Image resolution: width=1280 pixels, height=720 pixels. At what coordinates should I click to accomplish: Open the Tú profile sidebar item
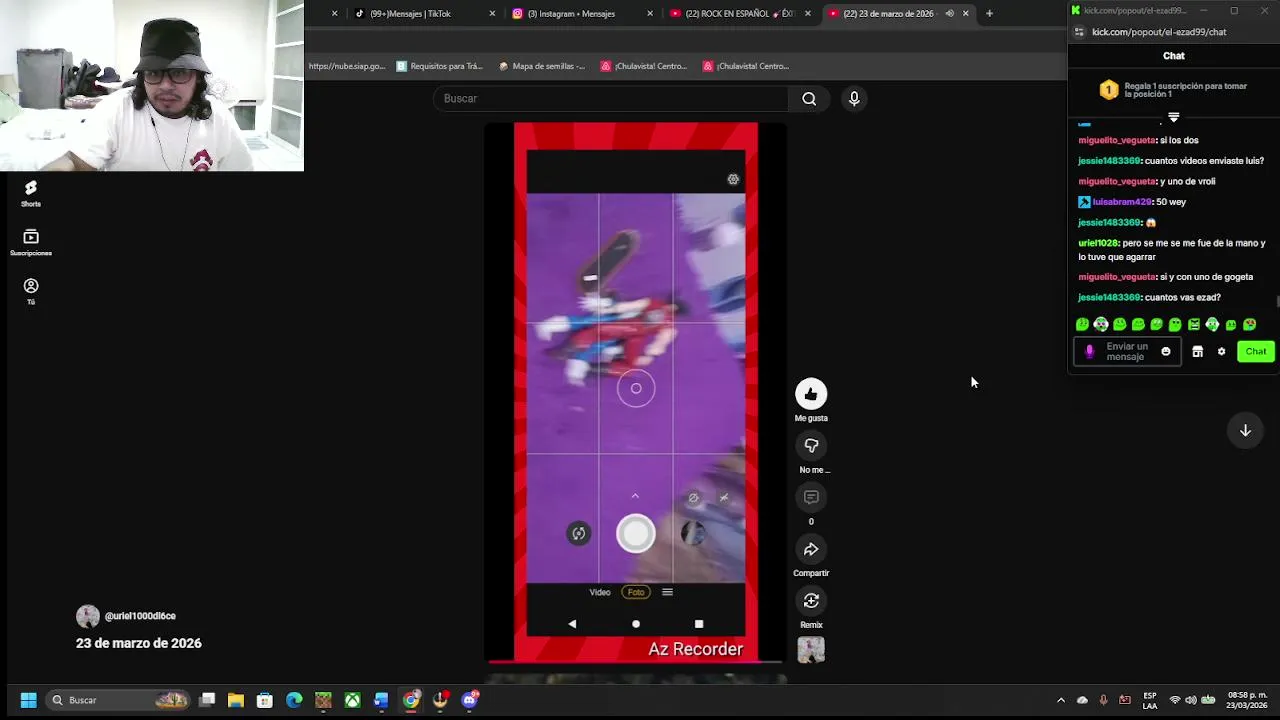(31, 291)
